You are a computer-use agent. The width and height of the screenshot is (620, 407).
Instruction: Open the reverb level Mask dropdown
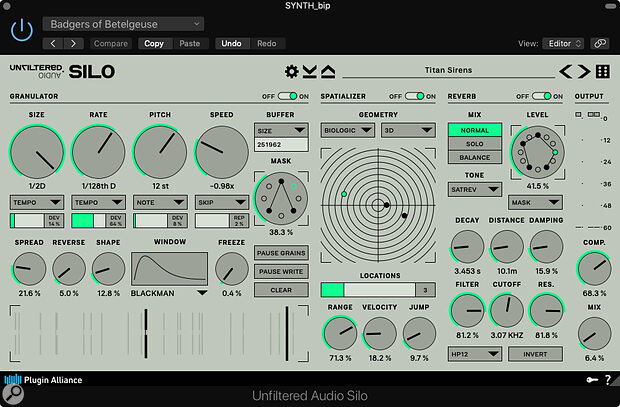pos(535,202)
